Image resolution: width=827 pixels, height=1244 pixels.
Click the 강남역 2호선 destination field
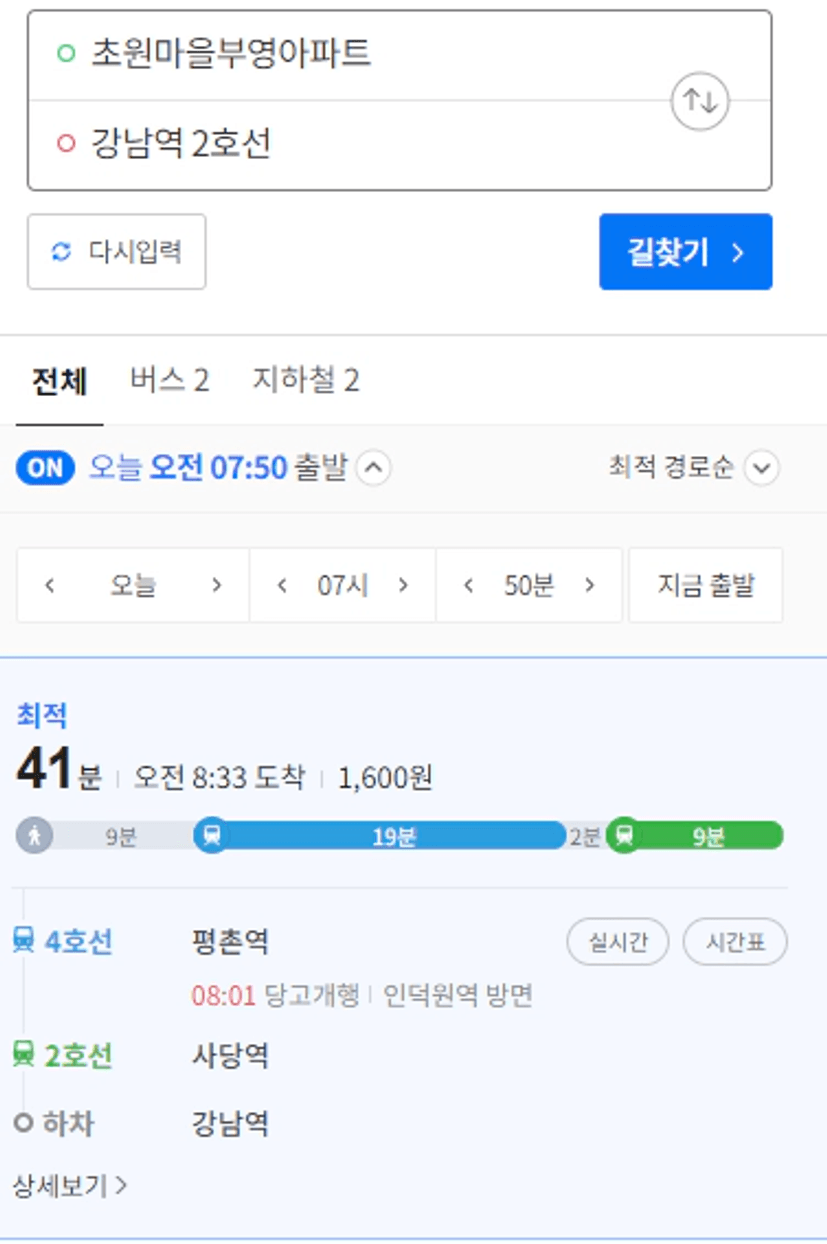[399, 145]
